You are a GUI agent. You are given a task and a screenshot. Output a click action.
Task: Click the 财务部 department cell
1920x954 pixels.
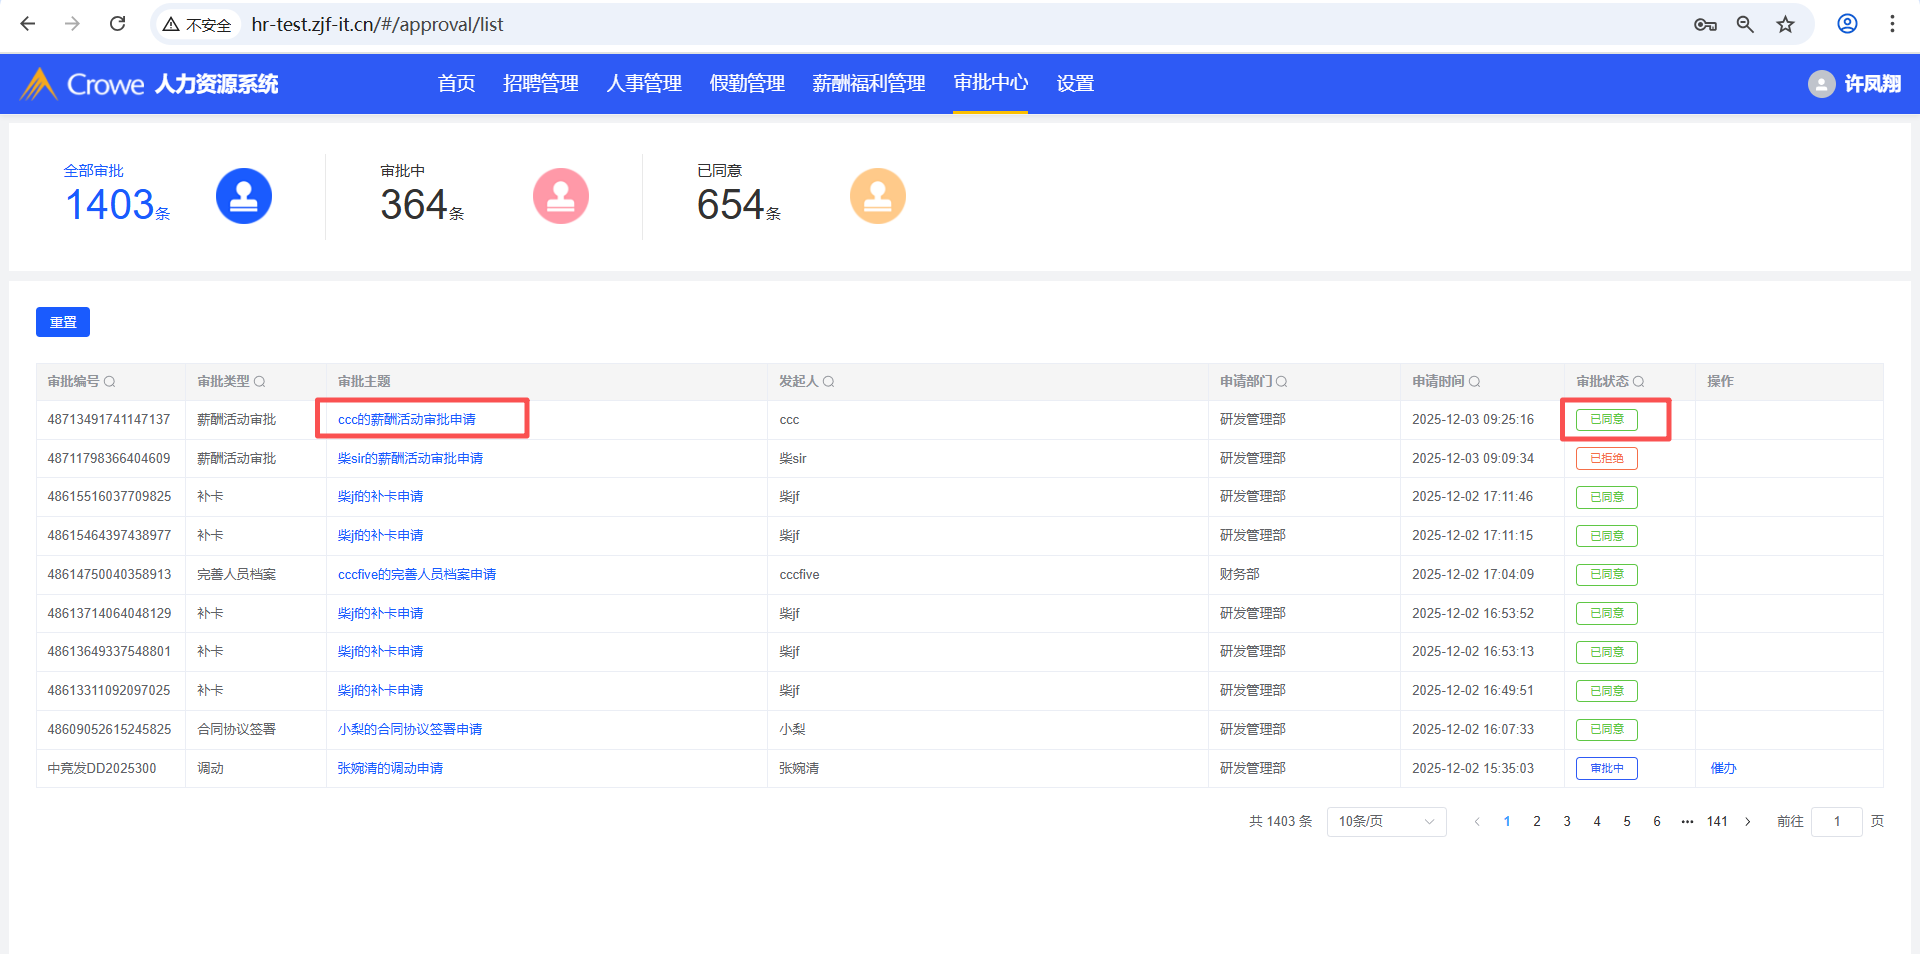click(1240, 575)
